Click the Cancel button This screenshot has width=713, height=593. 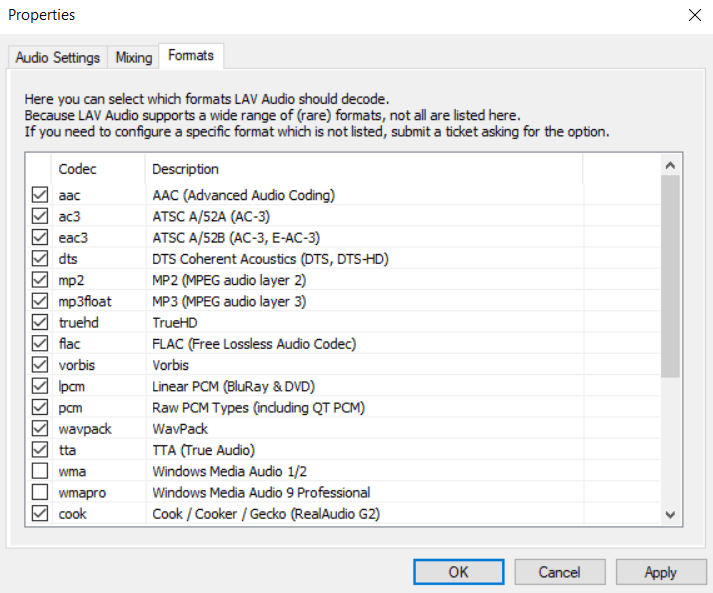(560, 572)
